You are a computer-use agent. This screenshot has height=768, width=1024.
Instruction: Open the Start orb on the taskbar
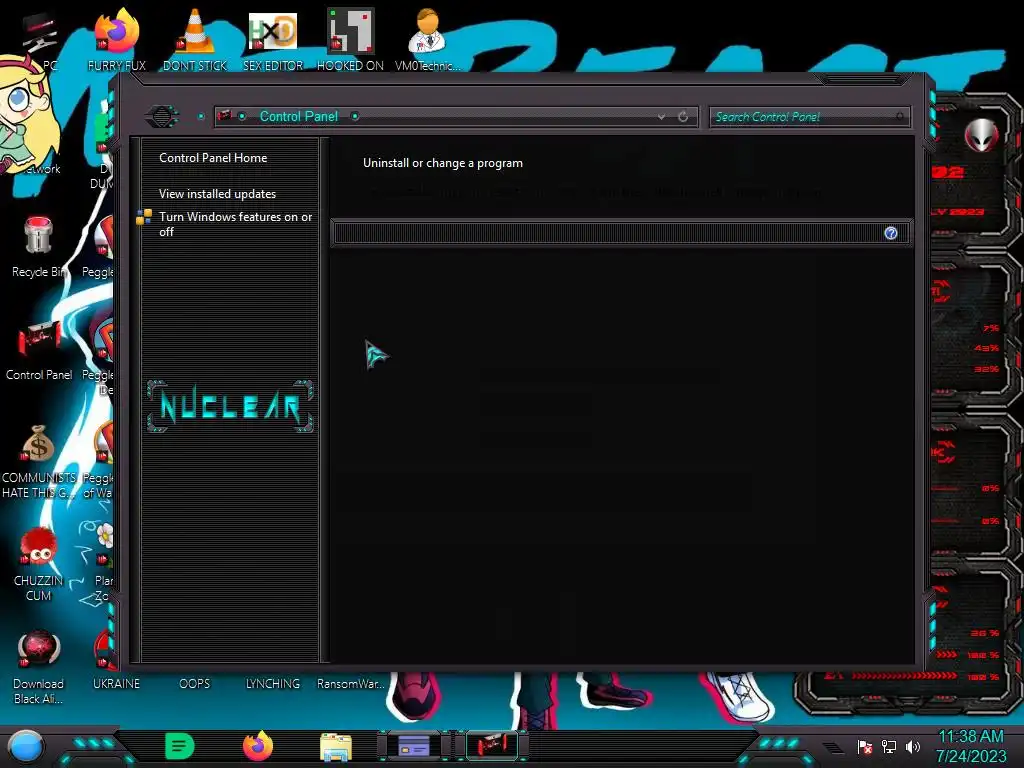click(25, 747)
